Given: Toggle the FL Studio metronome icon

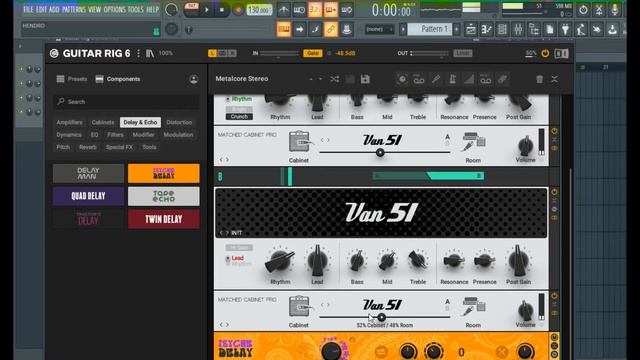Looking at the screenshot, I should point(283,10).
